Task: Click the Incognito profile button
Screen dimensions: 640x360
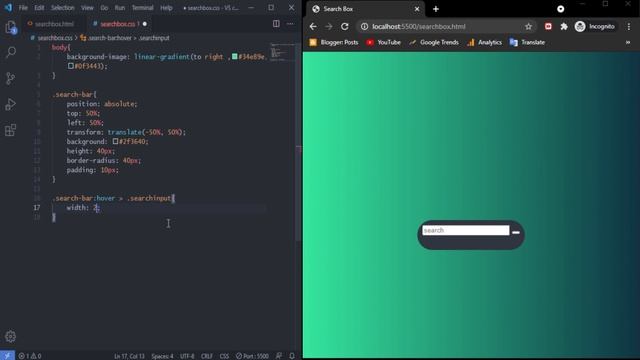Action: click(595, 27)
